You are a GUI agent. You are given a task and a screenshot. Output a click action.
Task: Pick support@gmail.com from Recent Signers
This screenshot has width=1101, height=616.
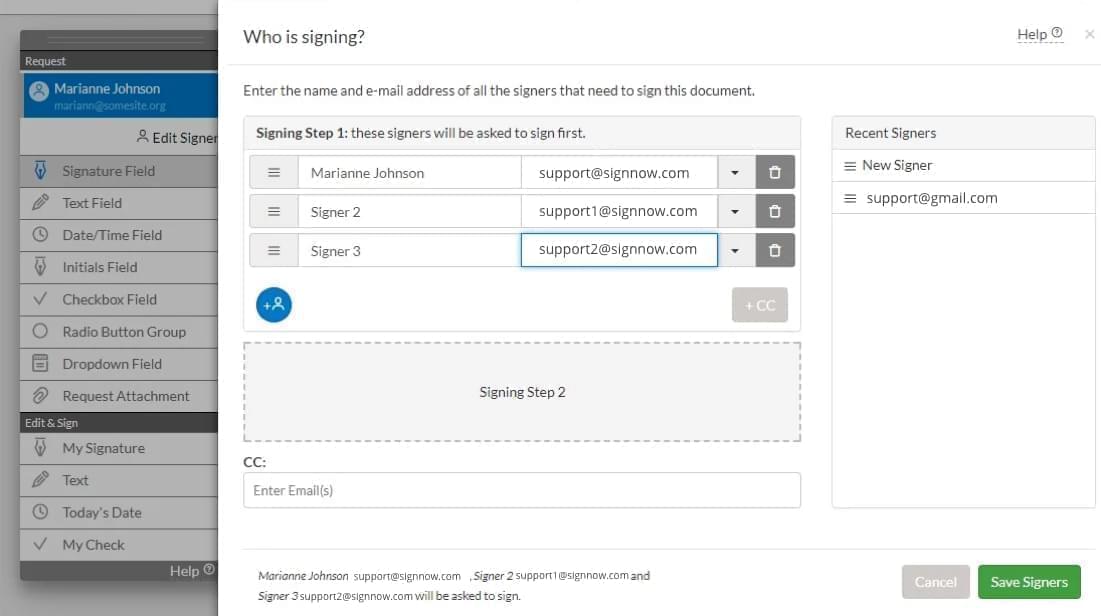pos(931,198)
